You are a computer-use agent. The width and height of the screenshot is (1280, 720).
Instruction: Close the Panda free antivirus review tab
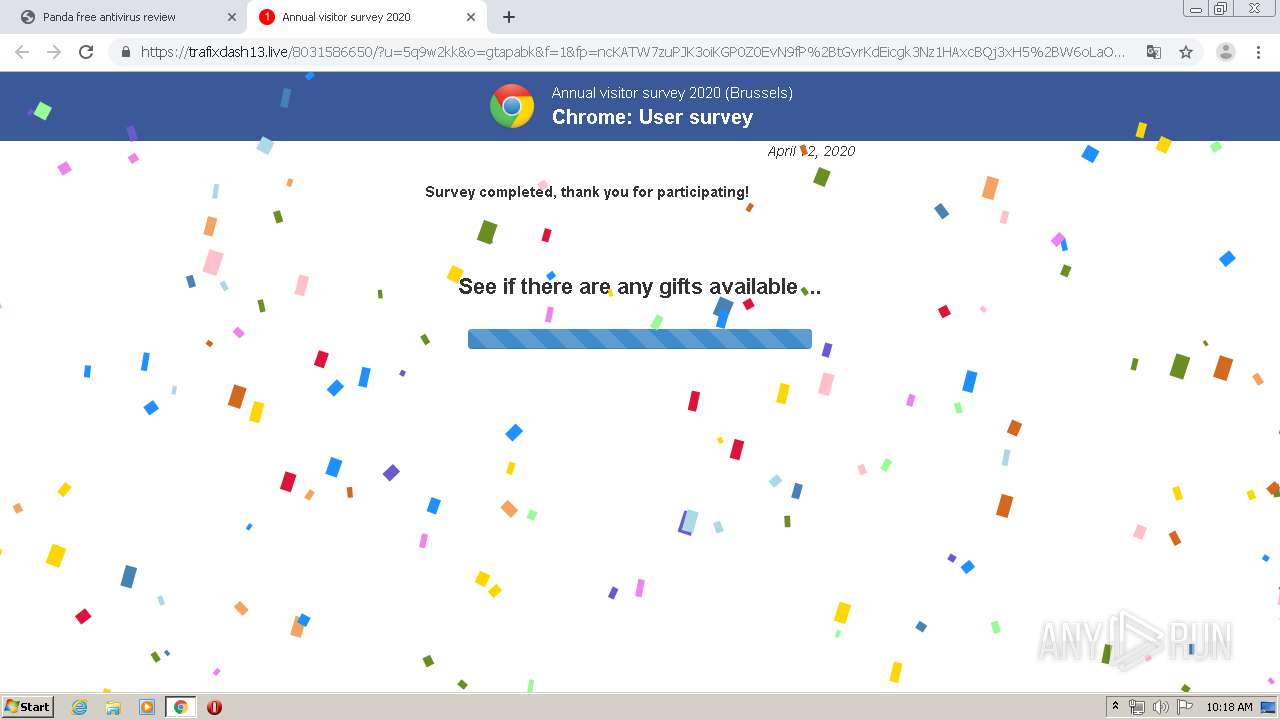232,17
